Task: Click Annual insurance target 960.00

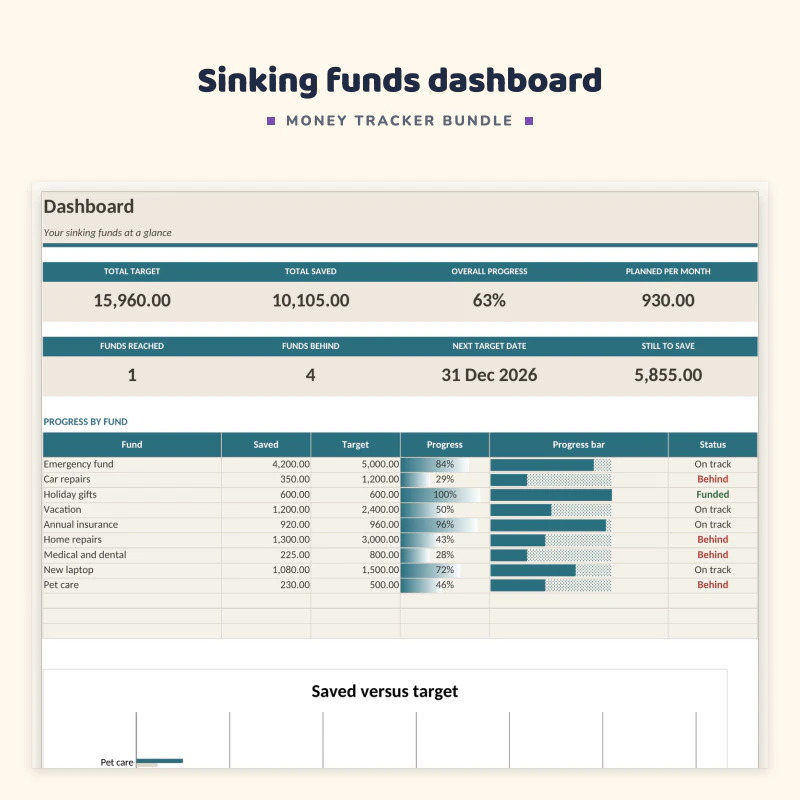Action: [385, 524]
